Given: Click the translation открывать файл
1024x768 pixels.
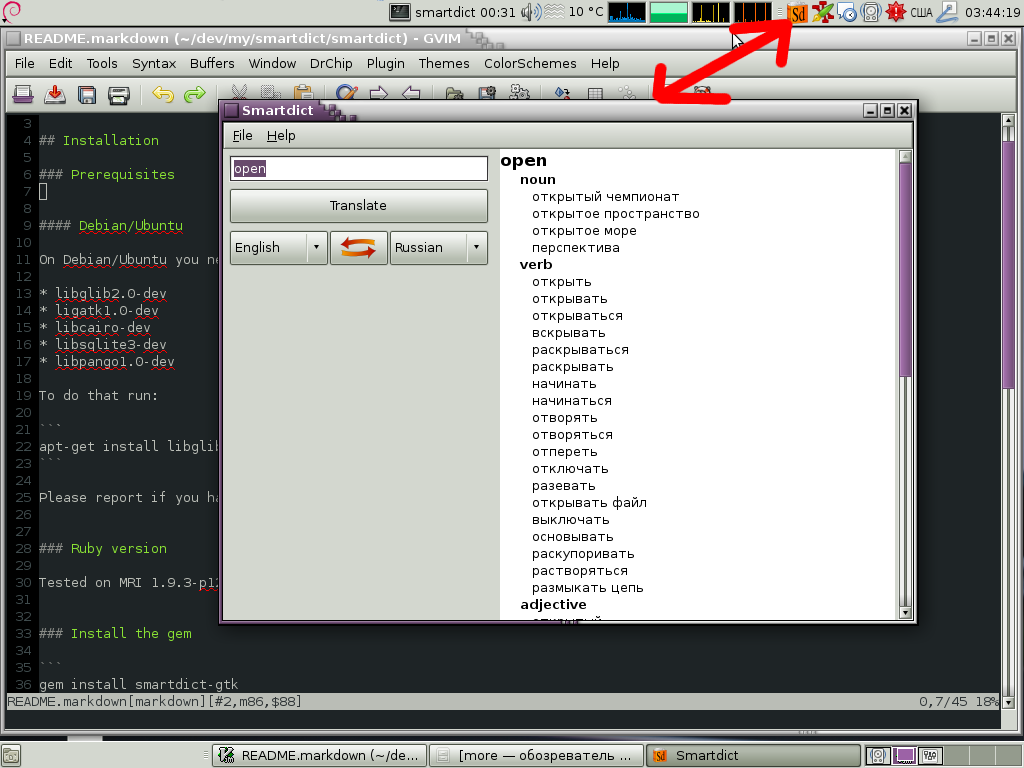Looking at the screenshot, I should (589, 503).
